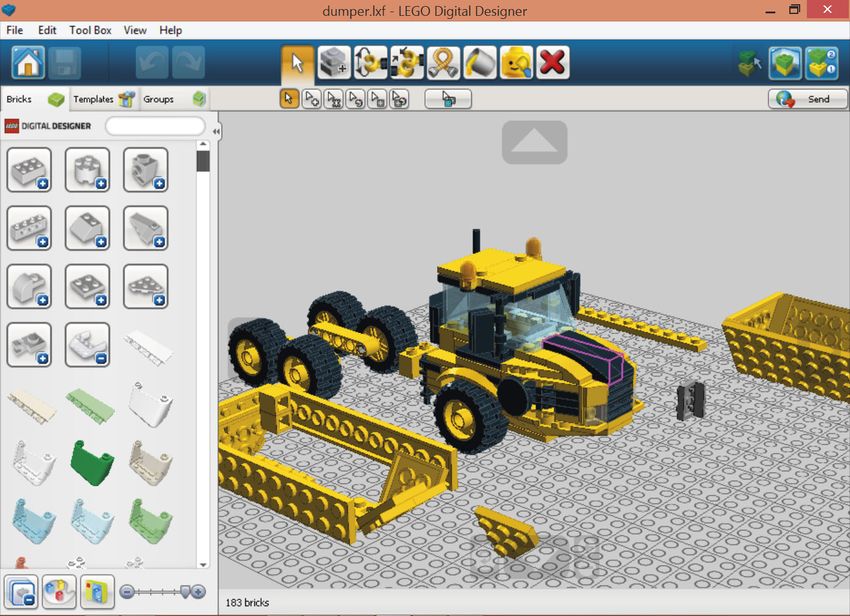Screen dimensions: 850x616
Task: Select the Hide brick minifig-head tool
Action: [x=516, y=62]
